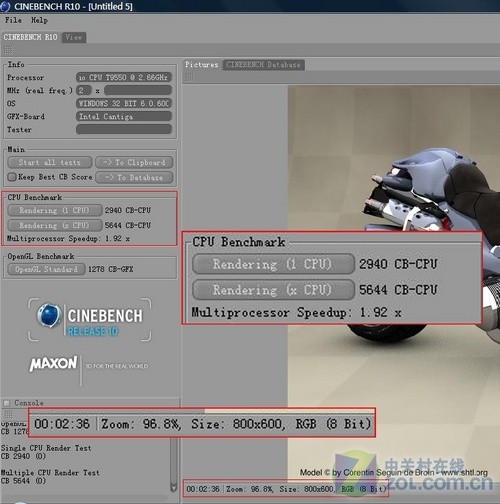The image size is (500, 504).
Task: Click Single CPU Render Test console line
Action: tap(46, 448)
